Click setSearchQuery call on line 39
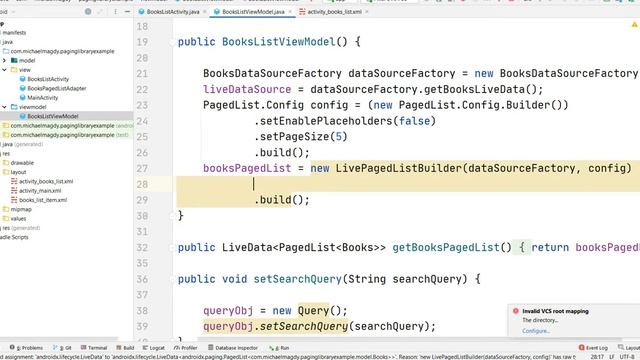 304,327
